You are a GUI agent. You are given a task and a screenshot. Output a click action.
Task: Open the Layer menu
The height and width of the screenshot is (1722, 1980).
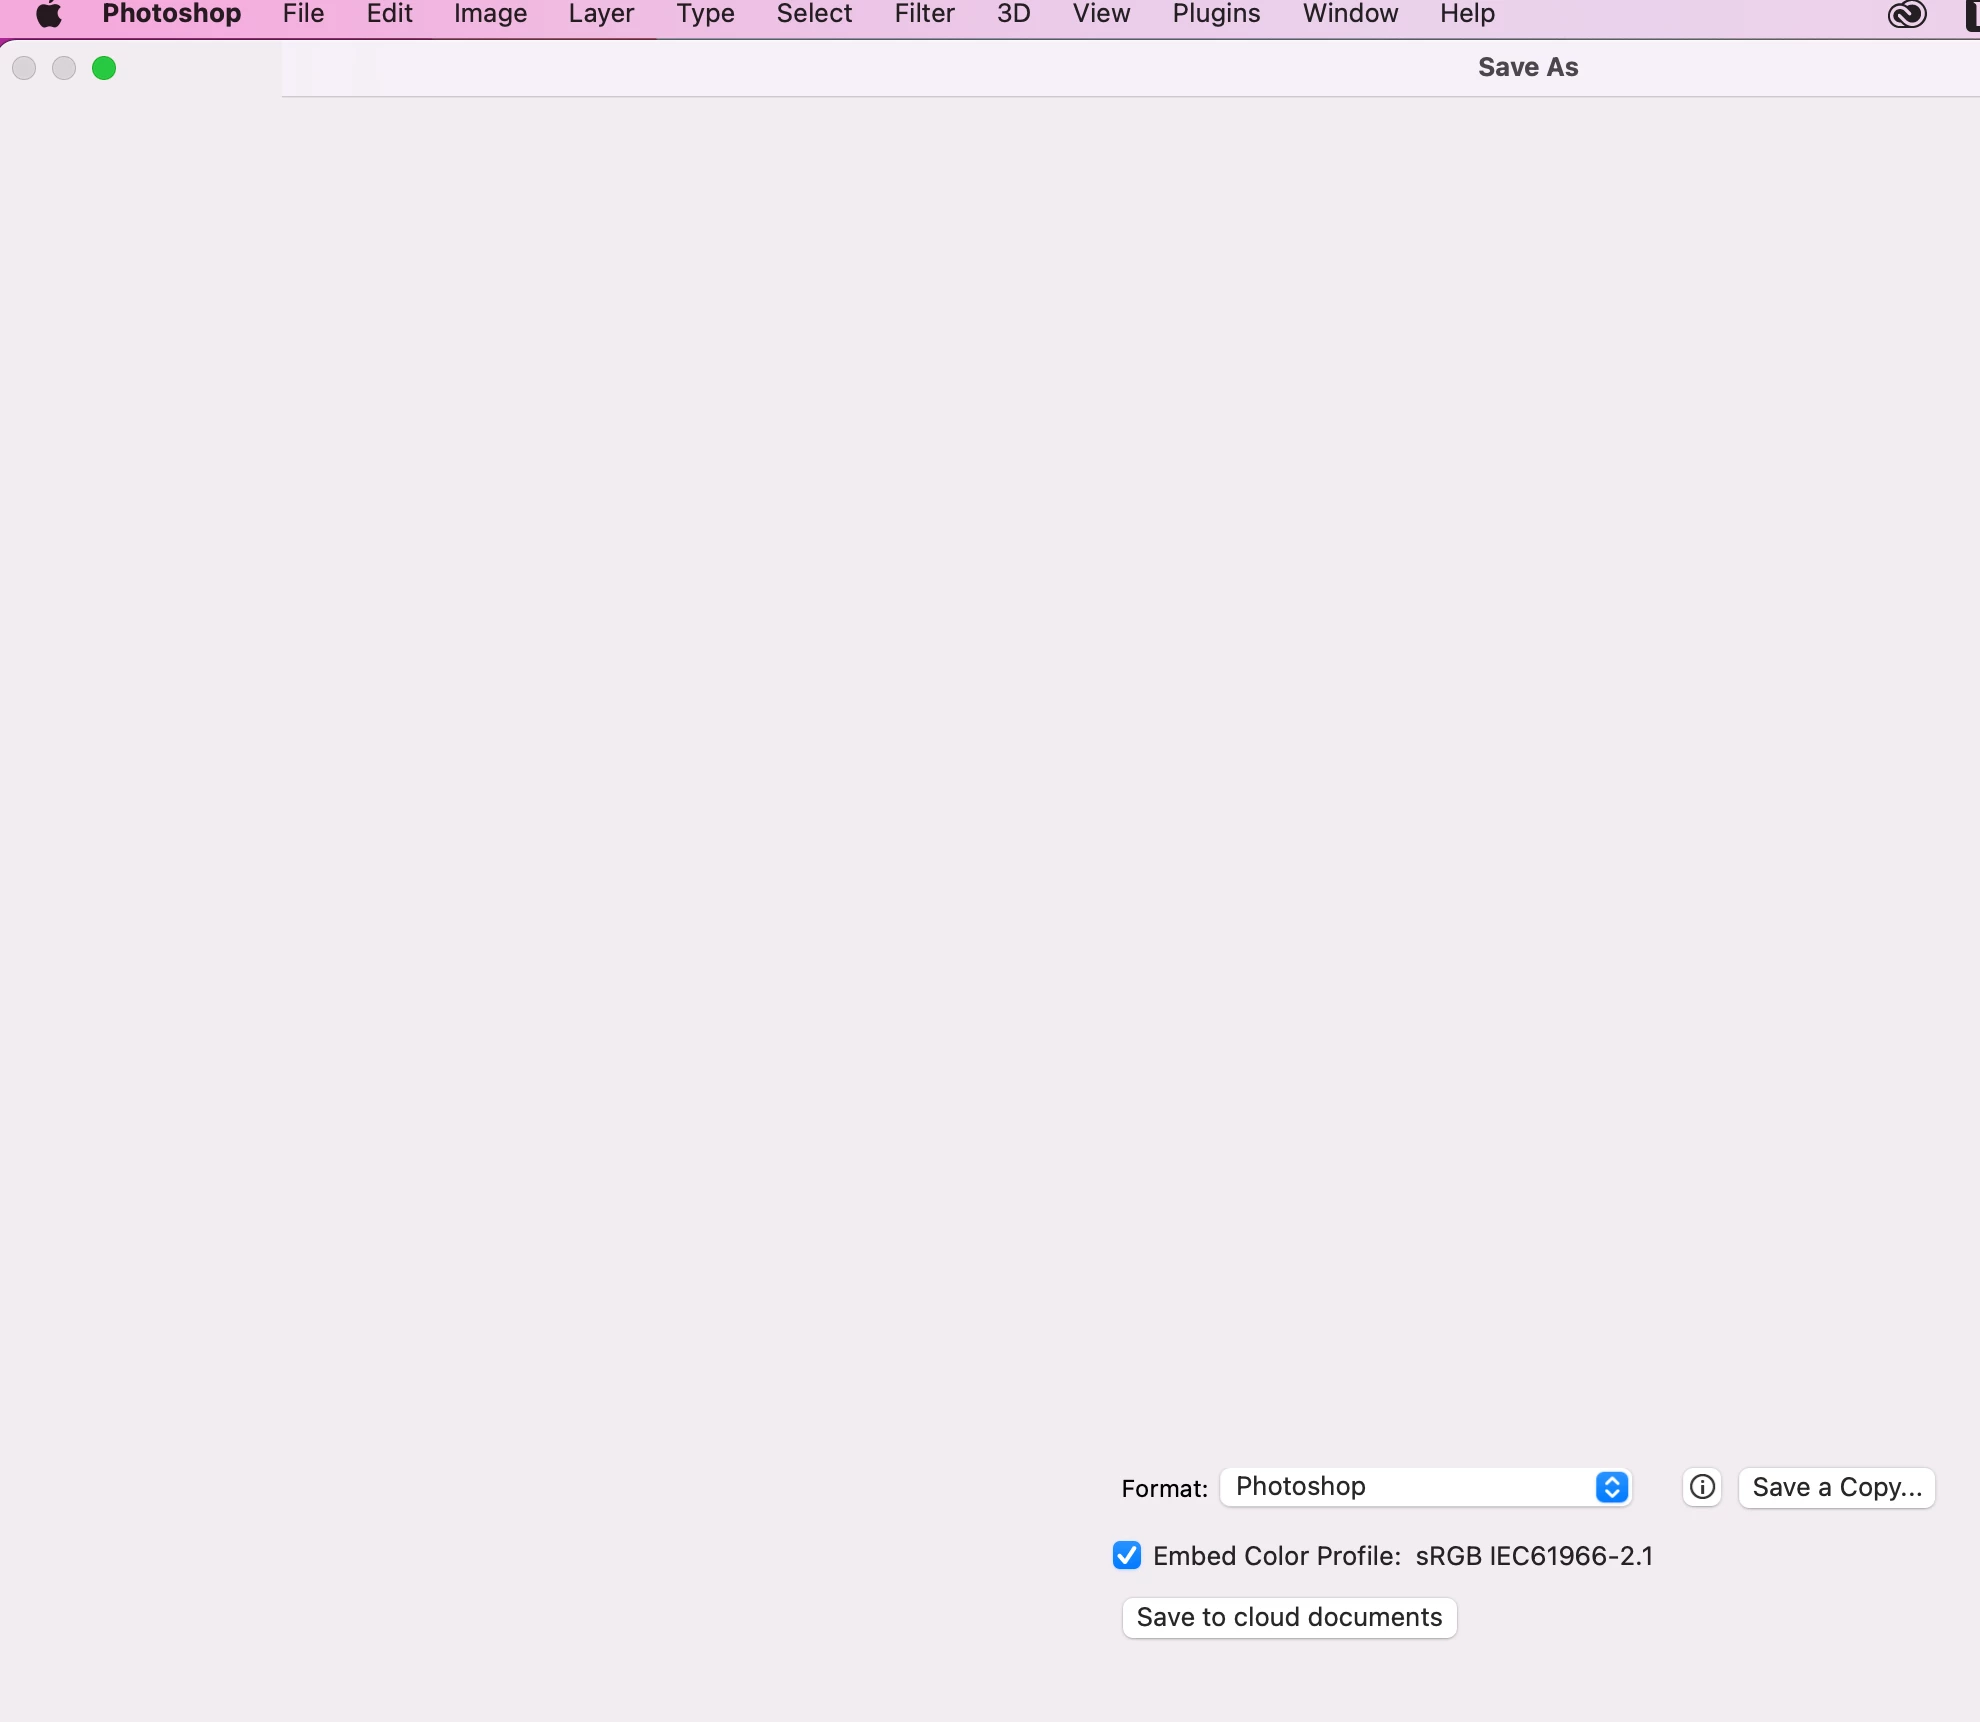[601, 14]
